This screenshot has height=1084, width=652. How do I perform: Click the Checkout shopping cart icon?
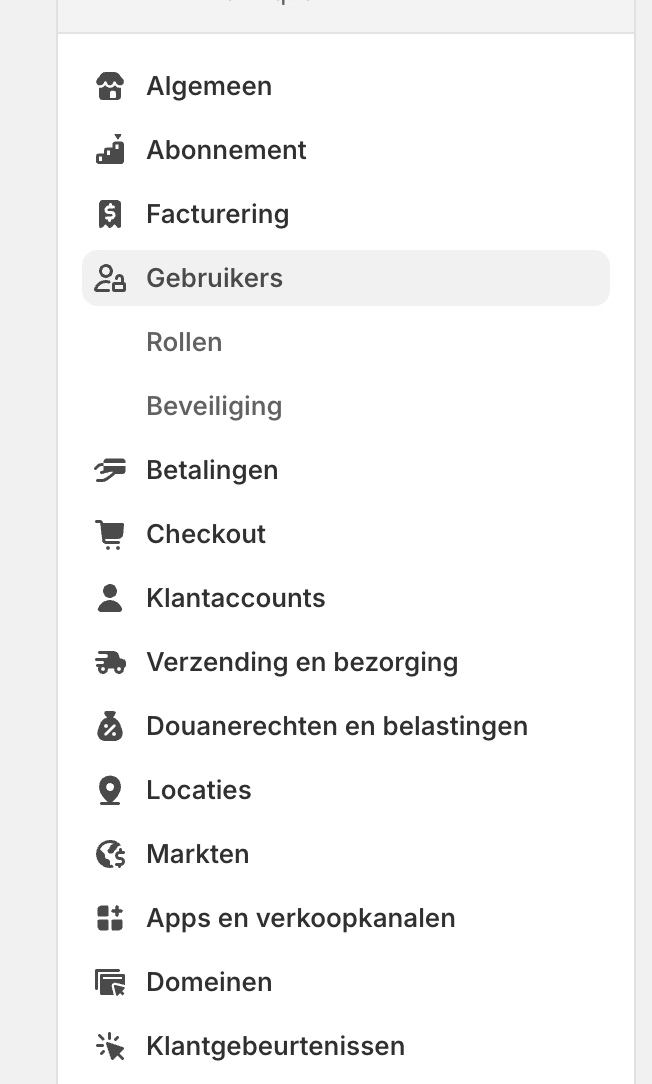[110, 534]
